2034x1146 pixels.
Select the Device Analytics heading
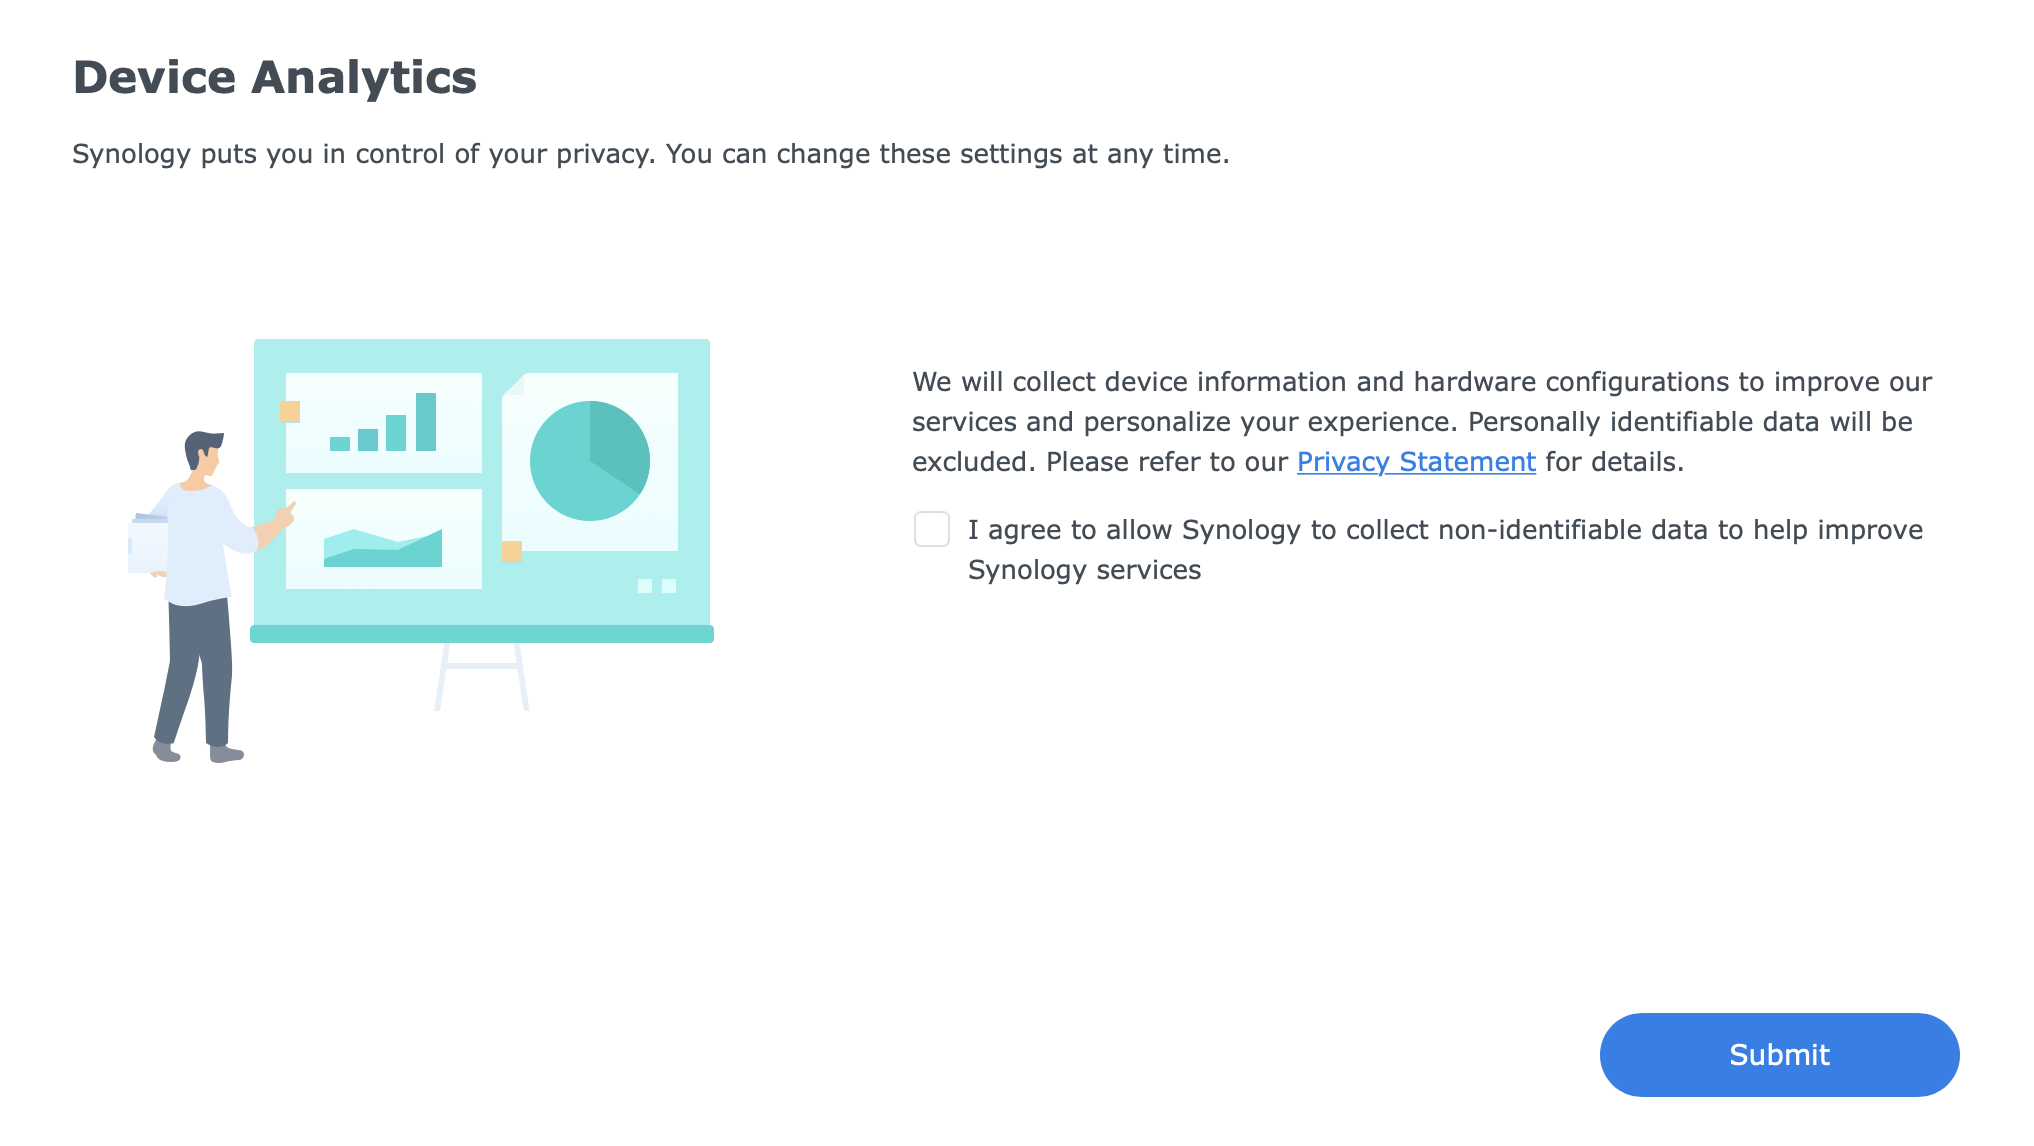pyautogui.click(x=275, y=77)
